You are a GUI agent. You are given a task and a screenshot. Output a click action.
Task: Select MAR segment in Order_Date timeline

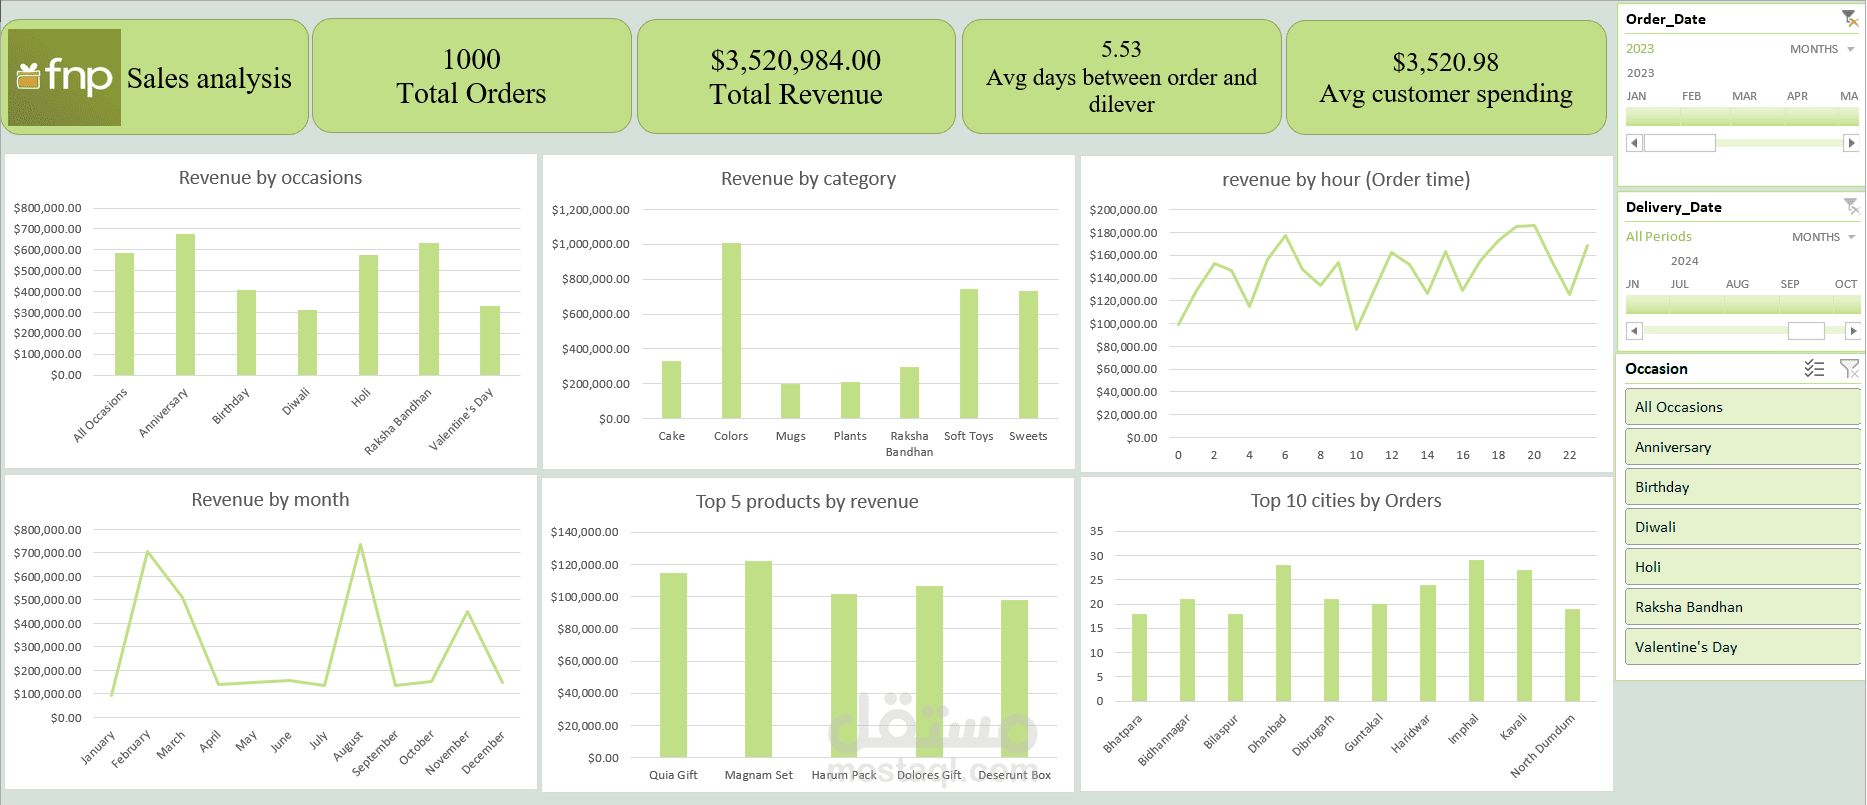point(1760,116)
